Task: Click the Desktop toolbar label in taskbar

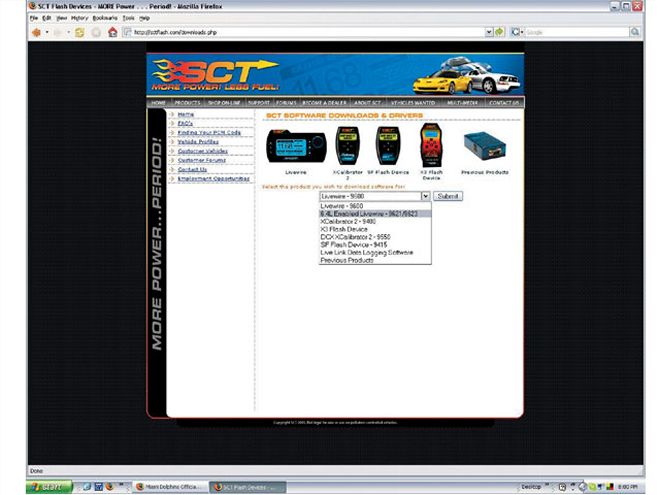Action: (531, 487)
